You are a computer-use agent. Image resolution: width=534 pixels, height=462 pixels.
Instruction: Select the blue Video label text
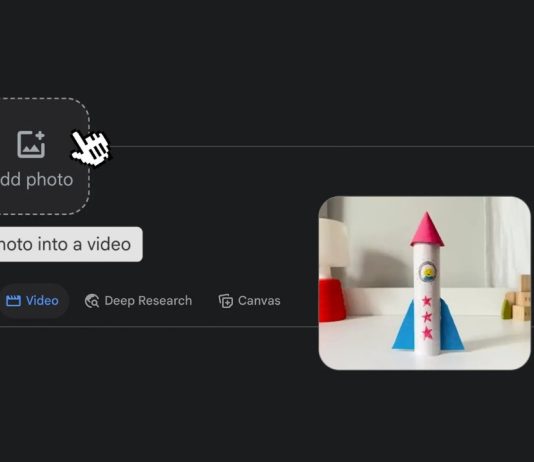[x=42, y=301]
